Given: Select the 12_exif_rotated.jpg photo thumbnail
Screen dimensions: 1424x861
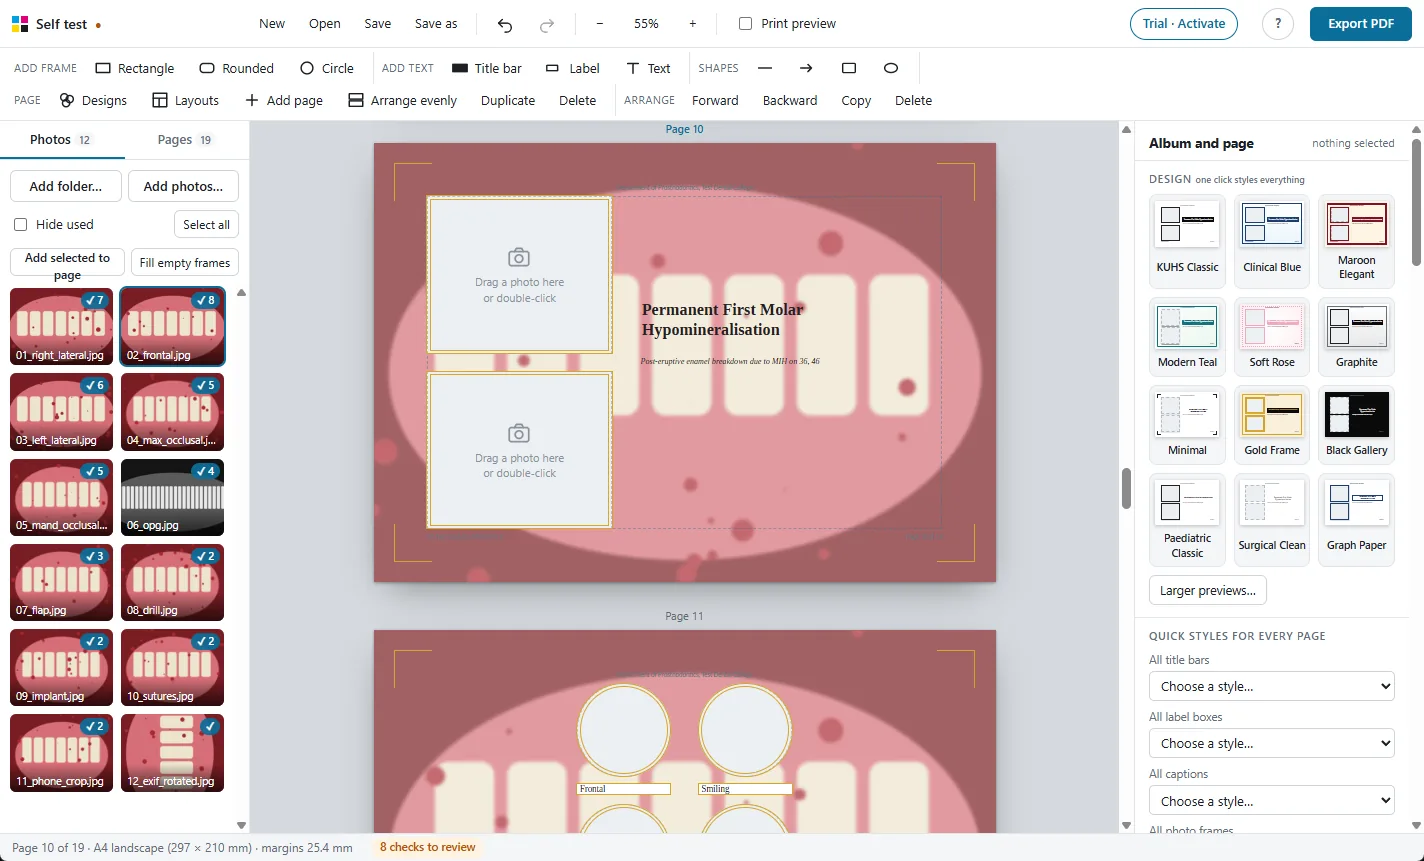Looking at the screenshot, I should (172, 753).
